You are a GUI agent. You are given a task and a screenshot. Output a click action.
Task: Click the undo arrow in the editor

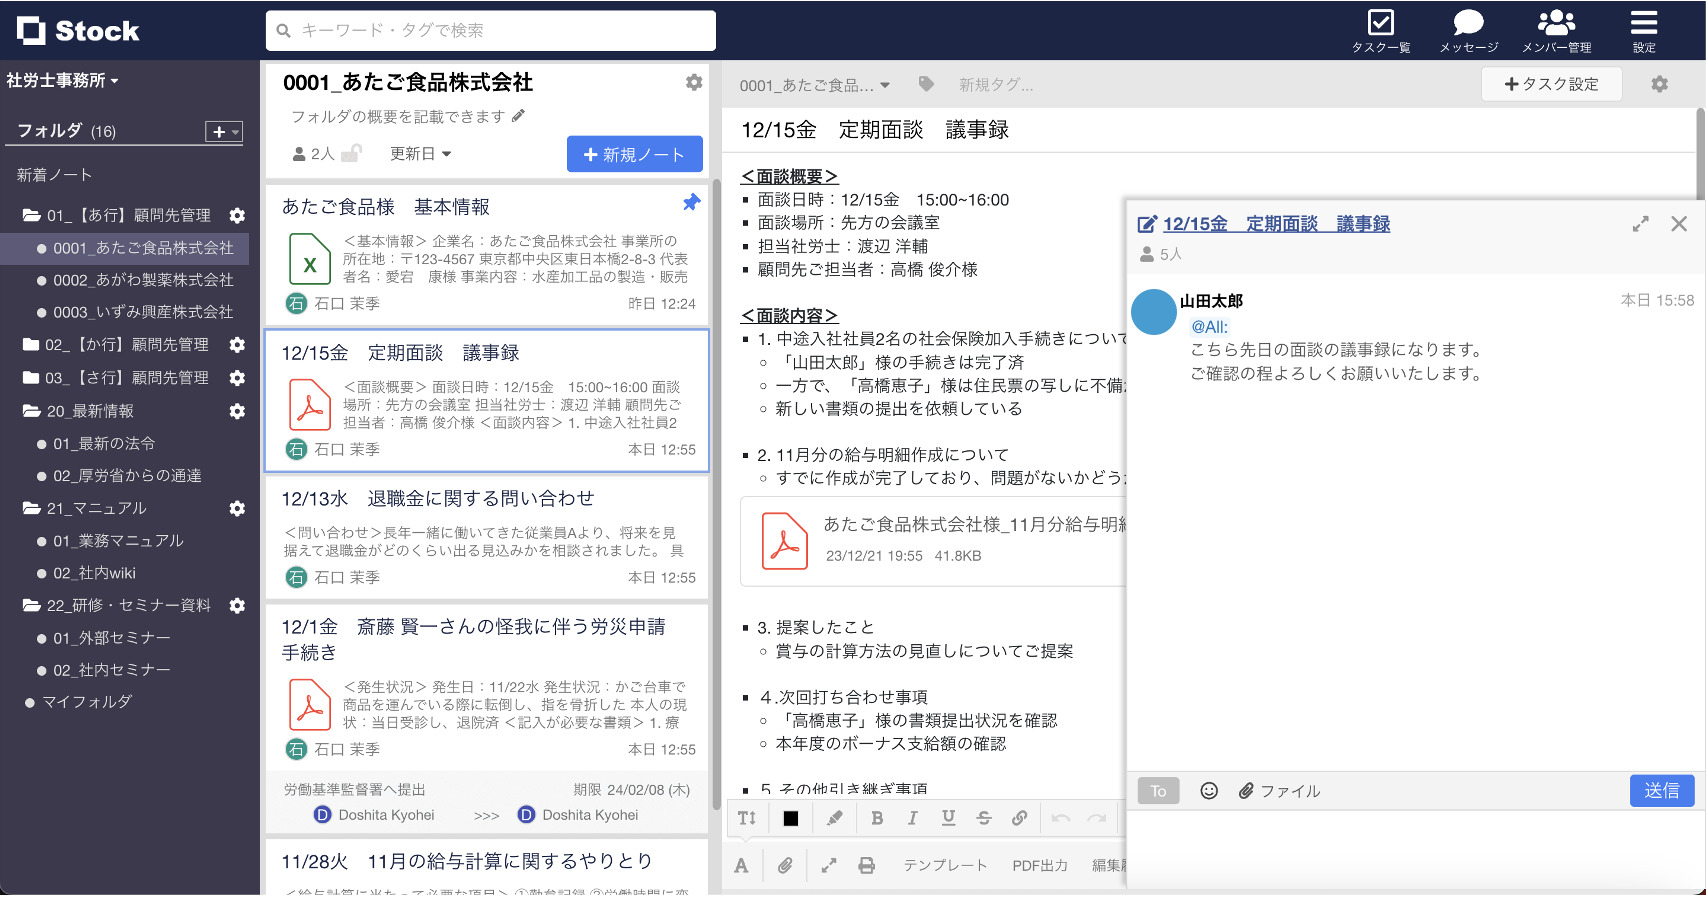pyautogui.click(x=1061, y=818)
